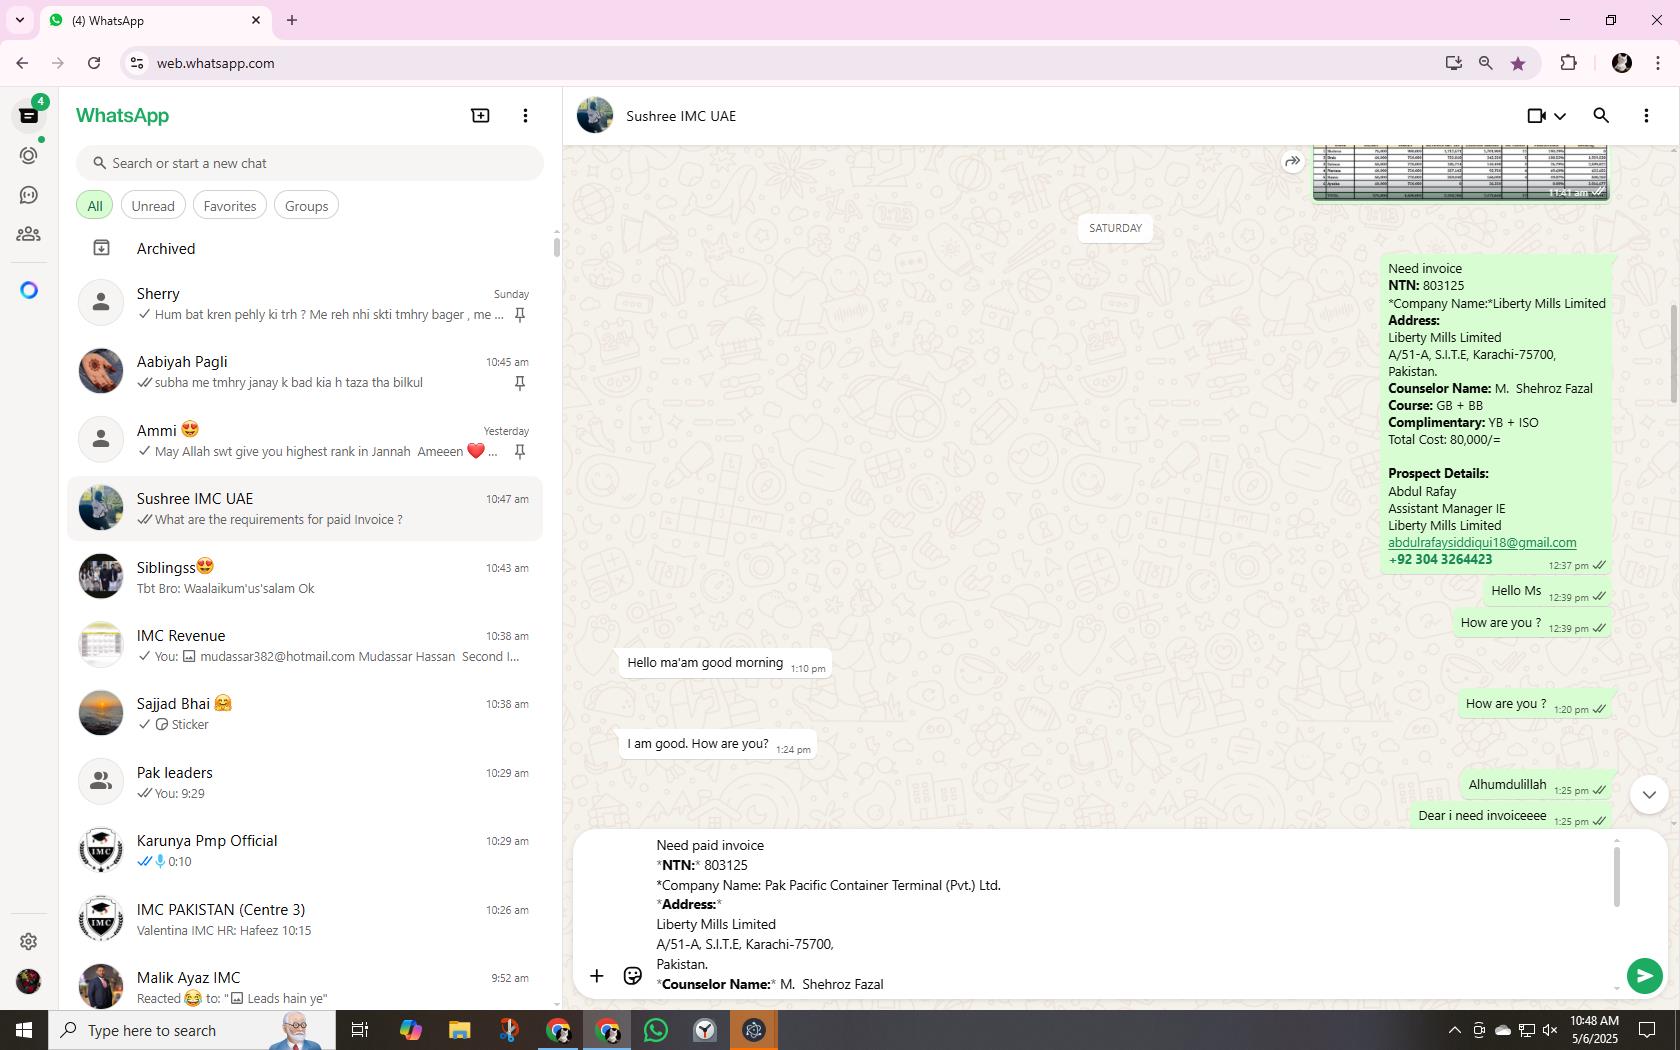
Task: Open the Karunya Pmp Official chat
Action: [x=305, y=850]
